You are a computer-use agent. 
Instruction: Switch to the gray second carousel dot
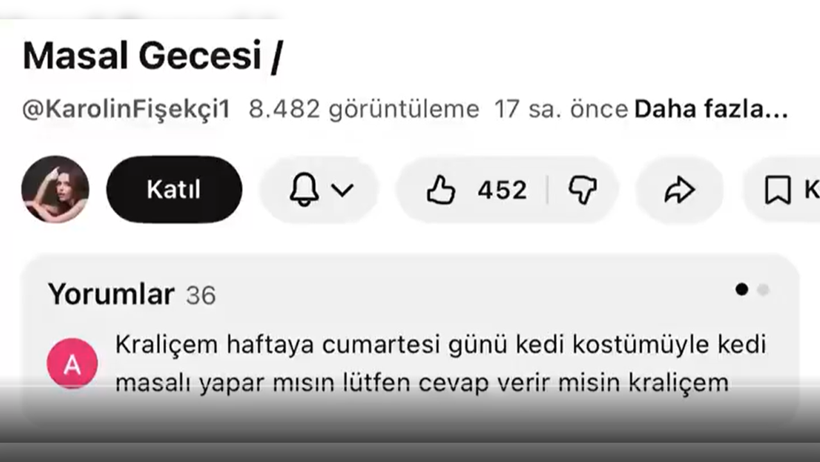pyautogui.click(x=763, y=290)
